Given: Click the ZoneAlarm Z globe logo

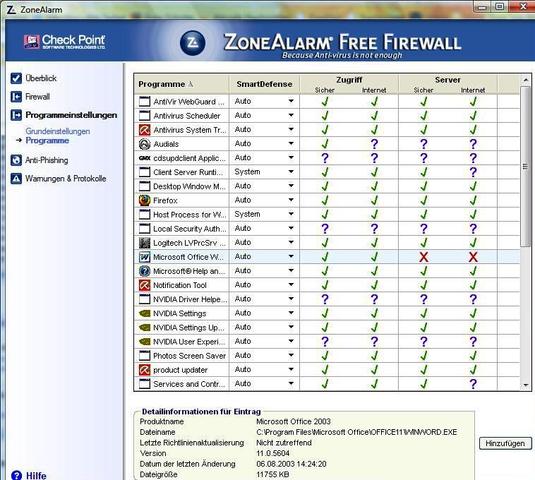Looking at the screenshot, I should [192, 43].
